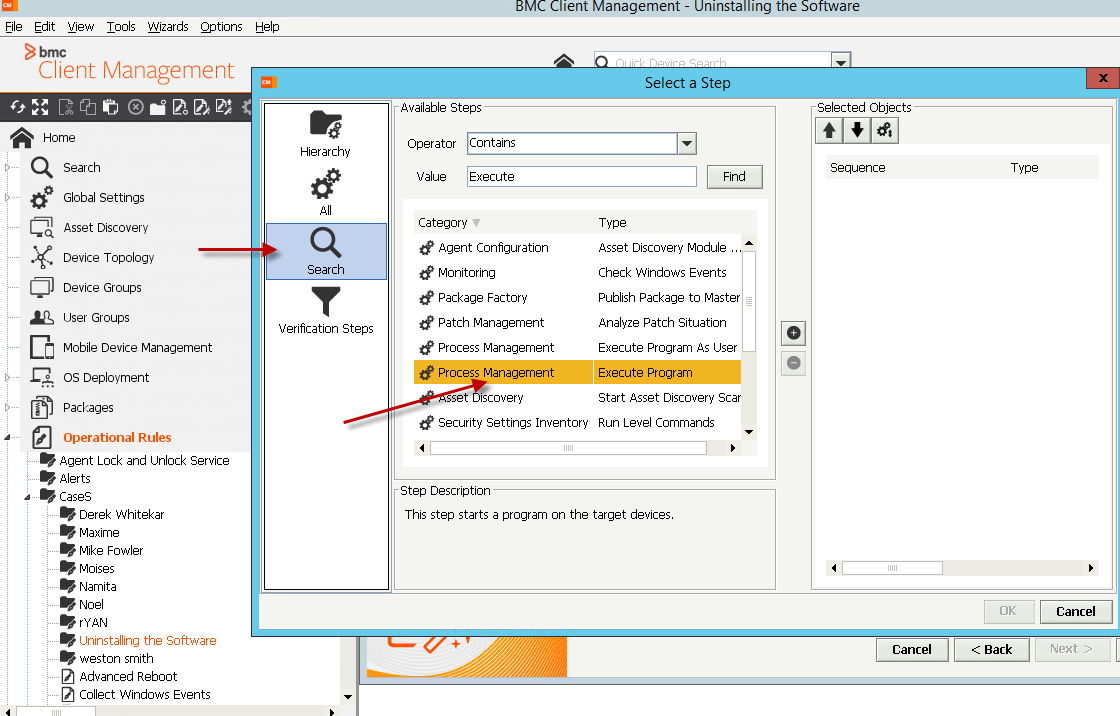Click the Paste clipboard toolbar icon

coord(110,107)
